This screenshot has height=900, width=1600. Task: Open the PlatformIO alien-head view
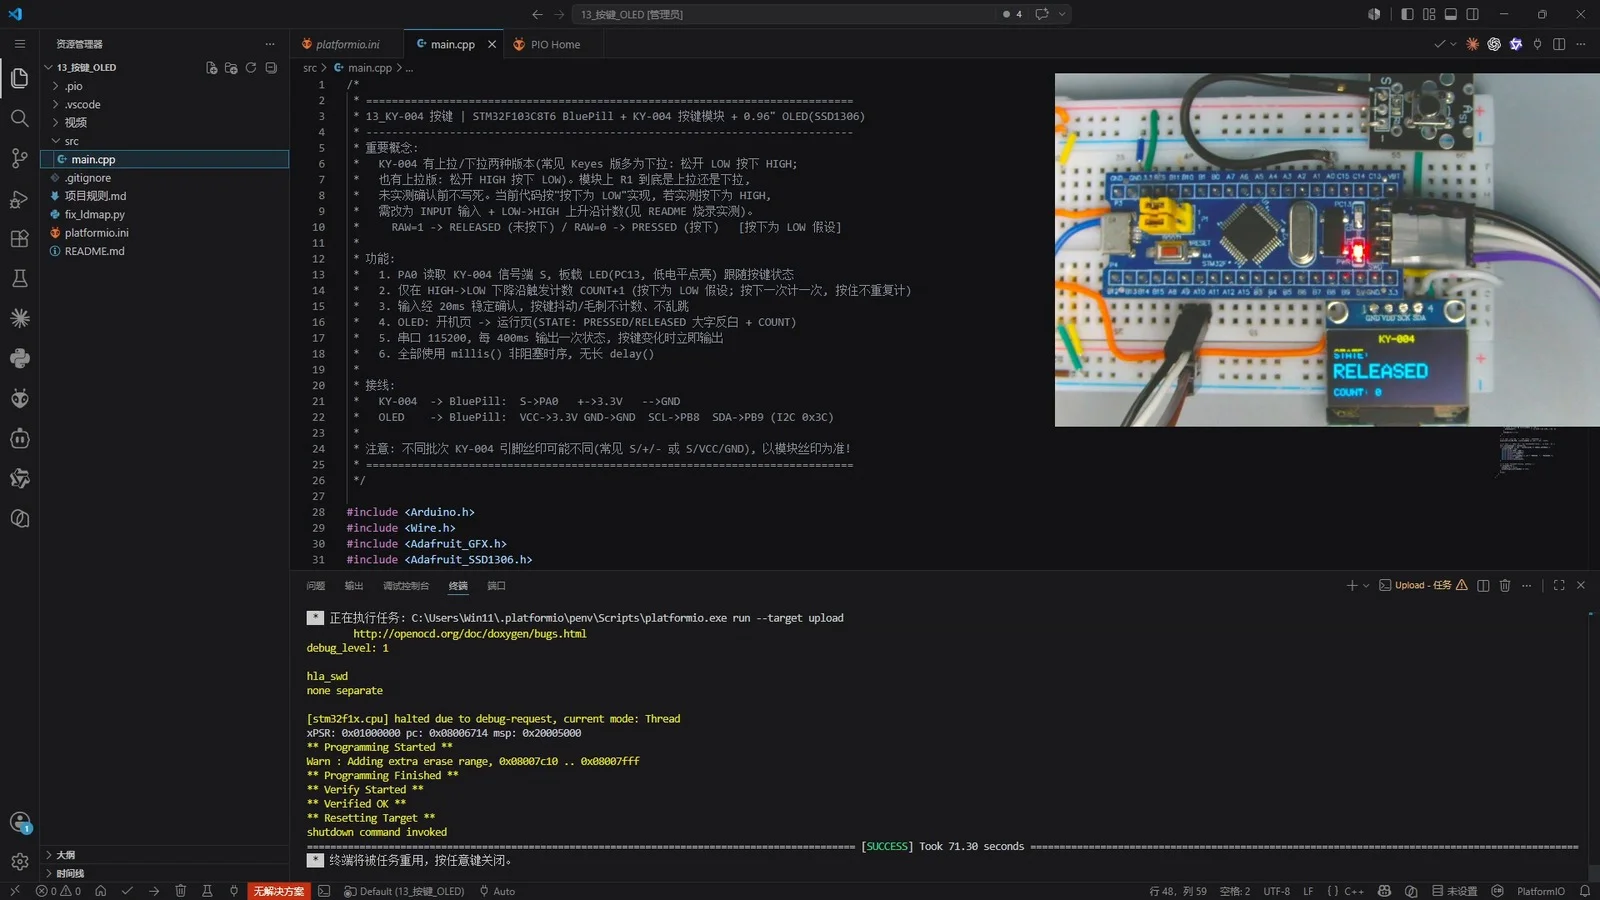pyautogui.click(x=19, y=399)
